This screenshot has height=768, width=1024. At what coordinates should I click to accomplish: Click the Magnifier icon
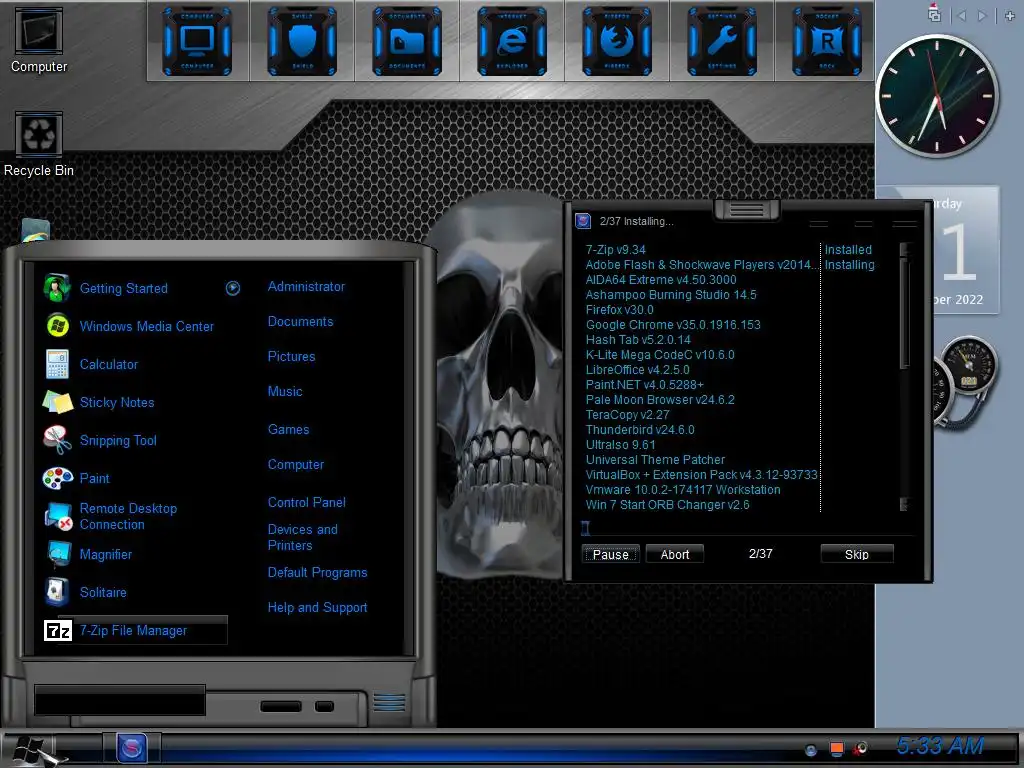[x=59, y=554]
